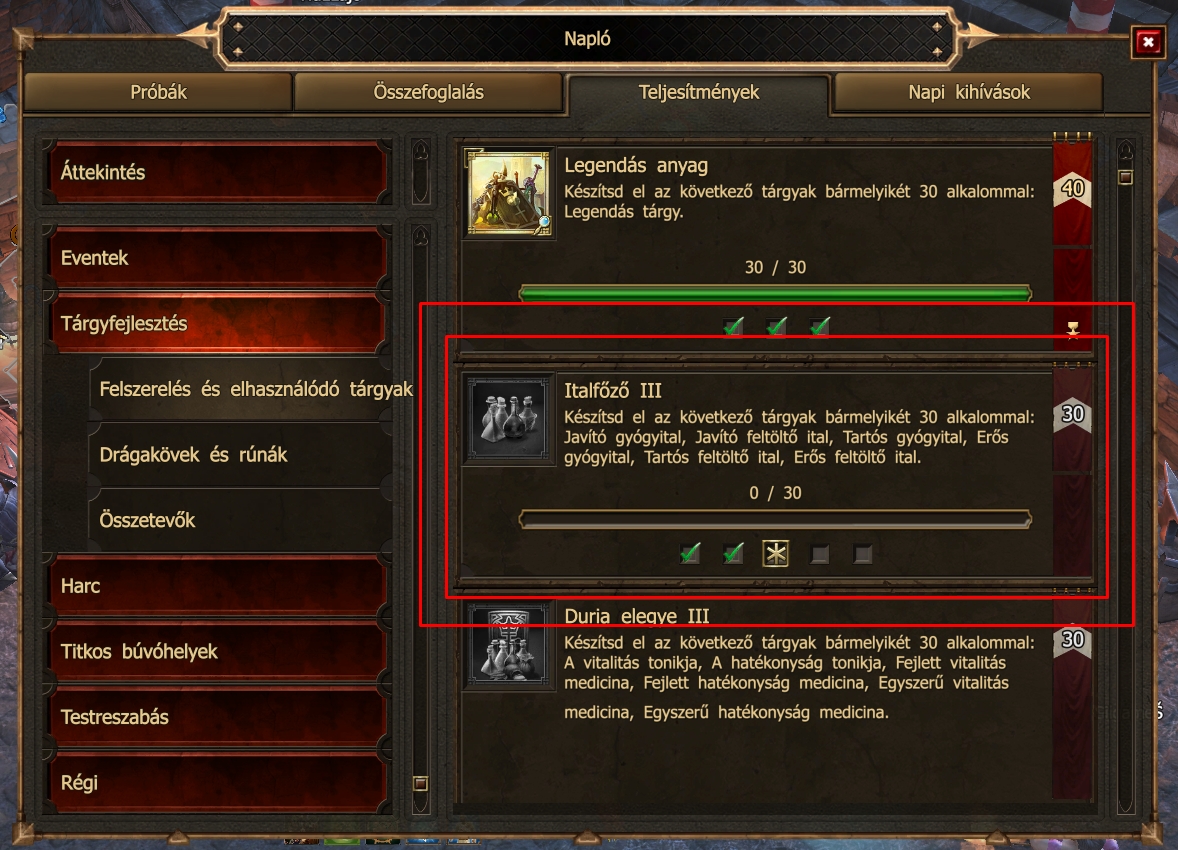The width and height of the screenshot is (1178, 850).
Task: Click the Italfőző III potion bottles icon
Action: point(509,419)
